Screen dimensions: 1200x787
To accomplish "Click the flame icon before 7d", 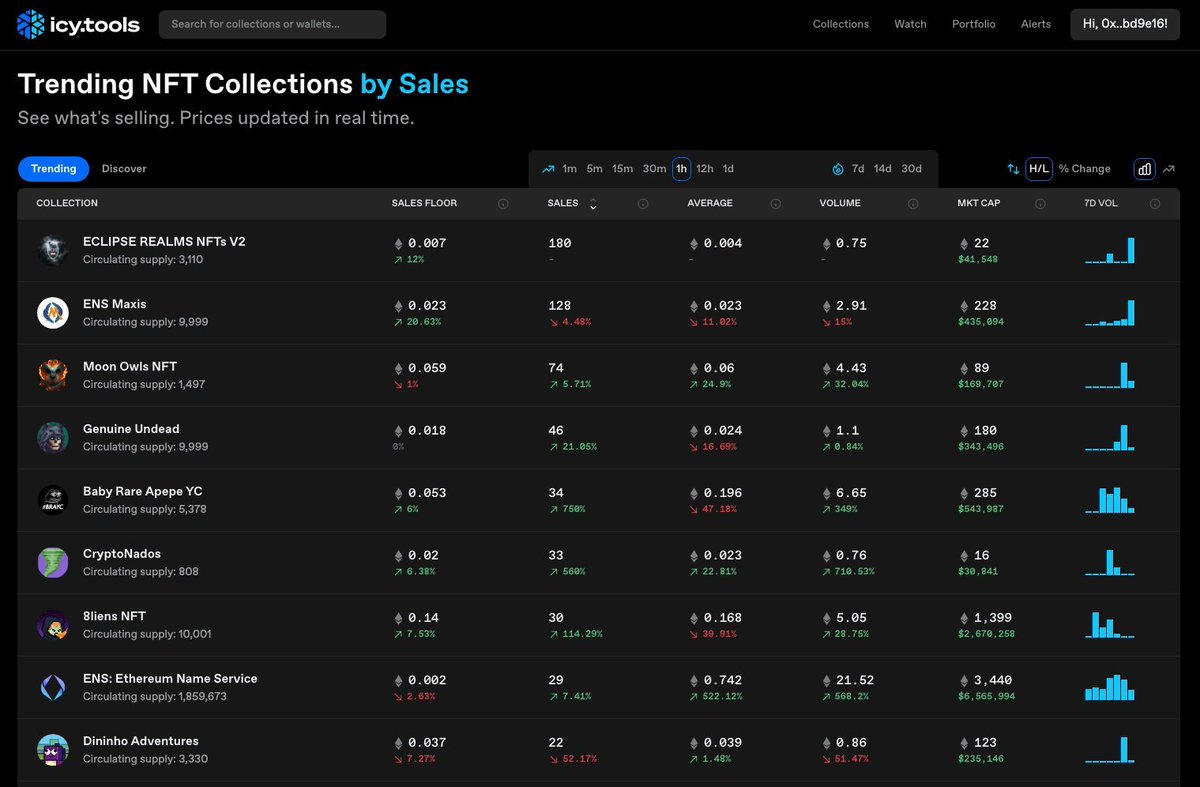I will coord(838,169).
